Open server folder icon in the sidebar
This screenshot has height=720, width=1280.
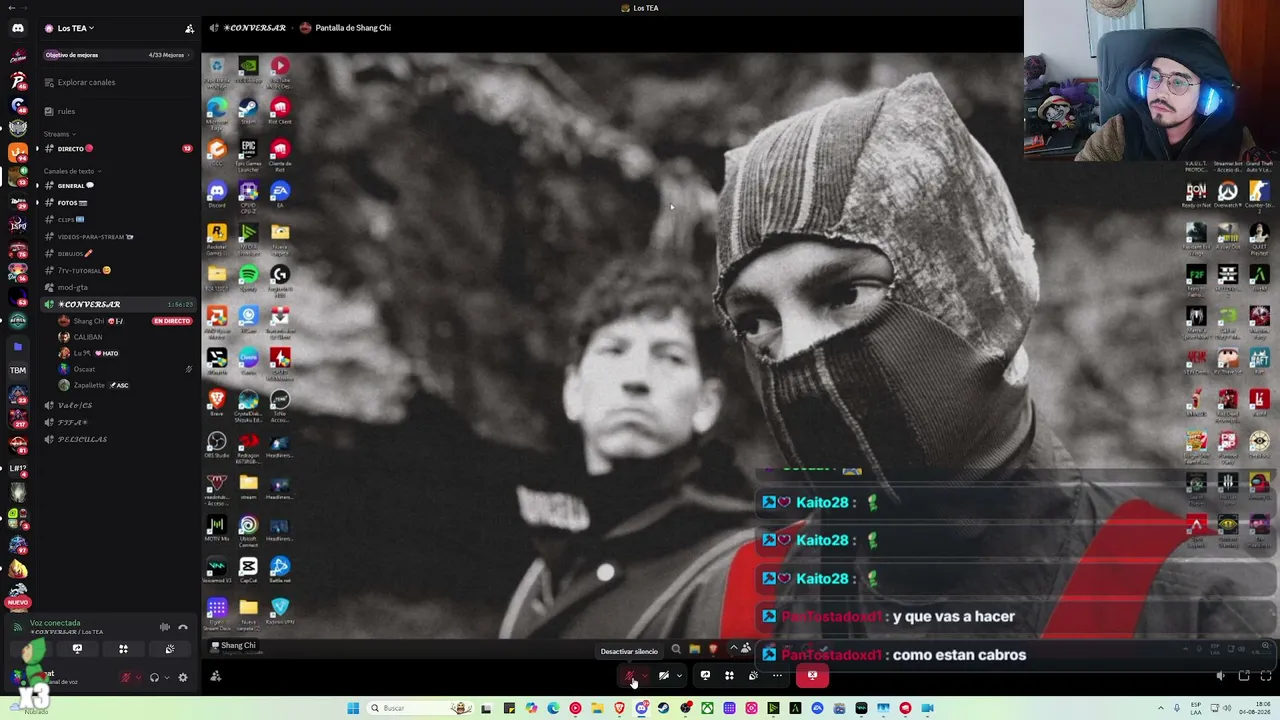18,346
